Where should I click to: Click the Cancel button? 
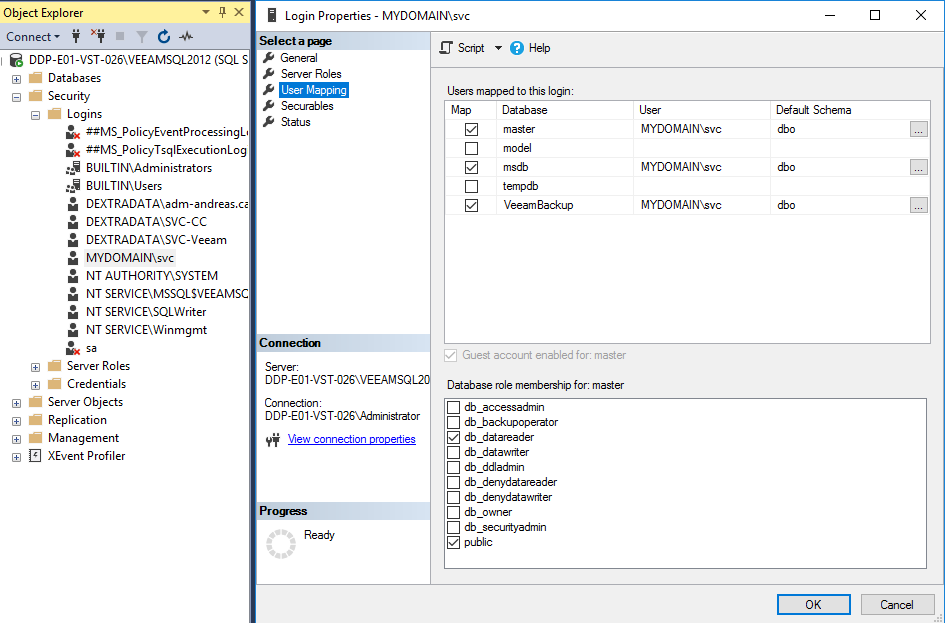tap(897, 605)
